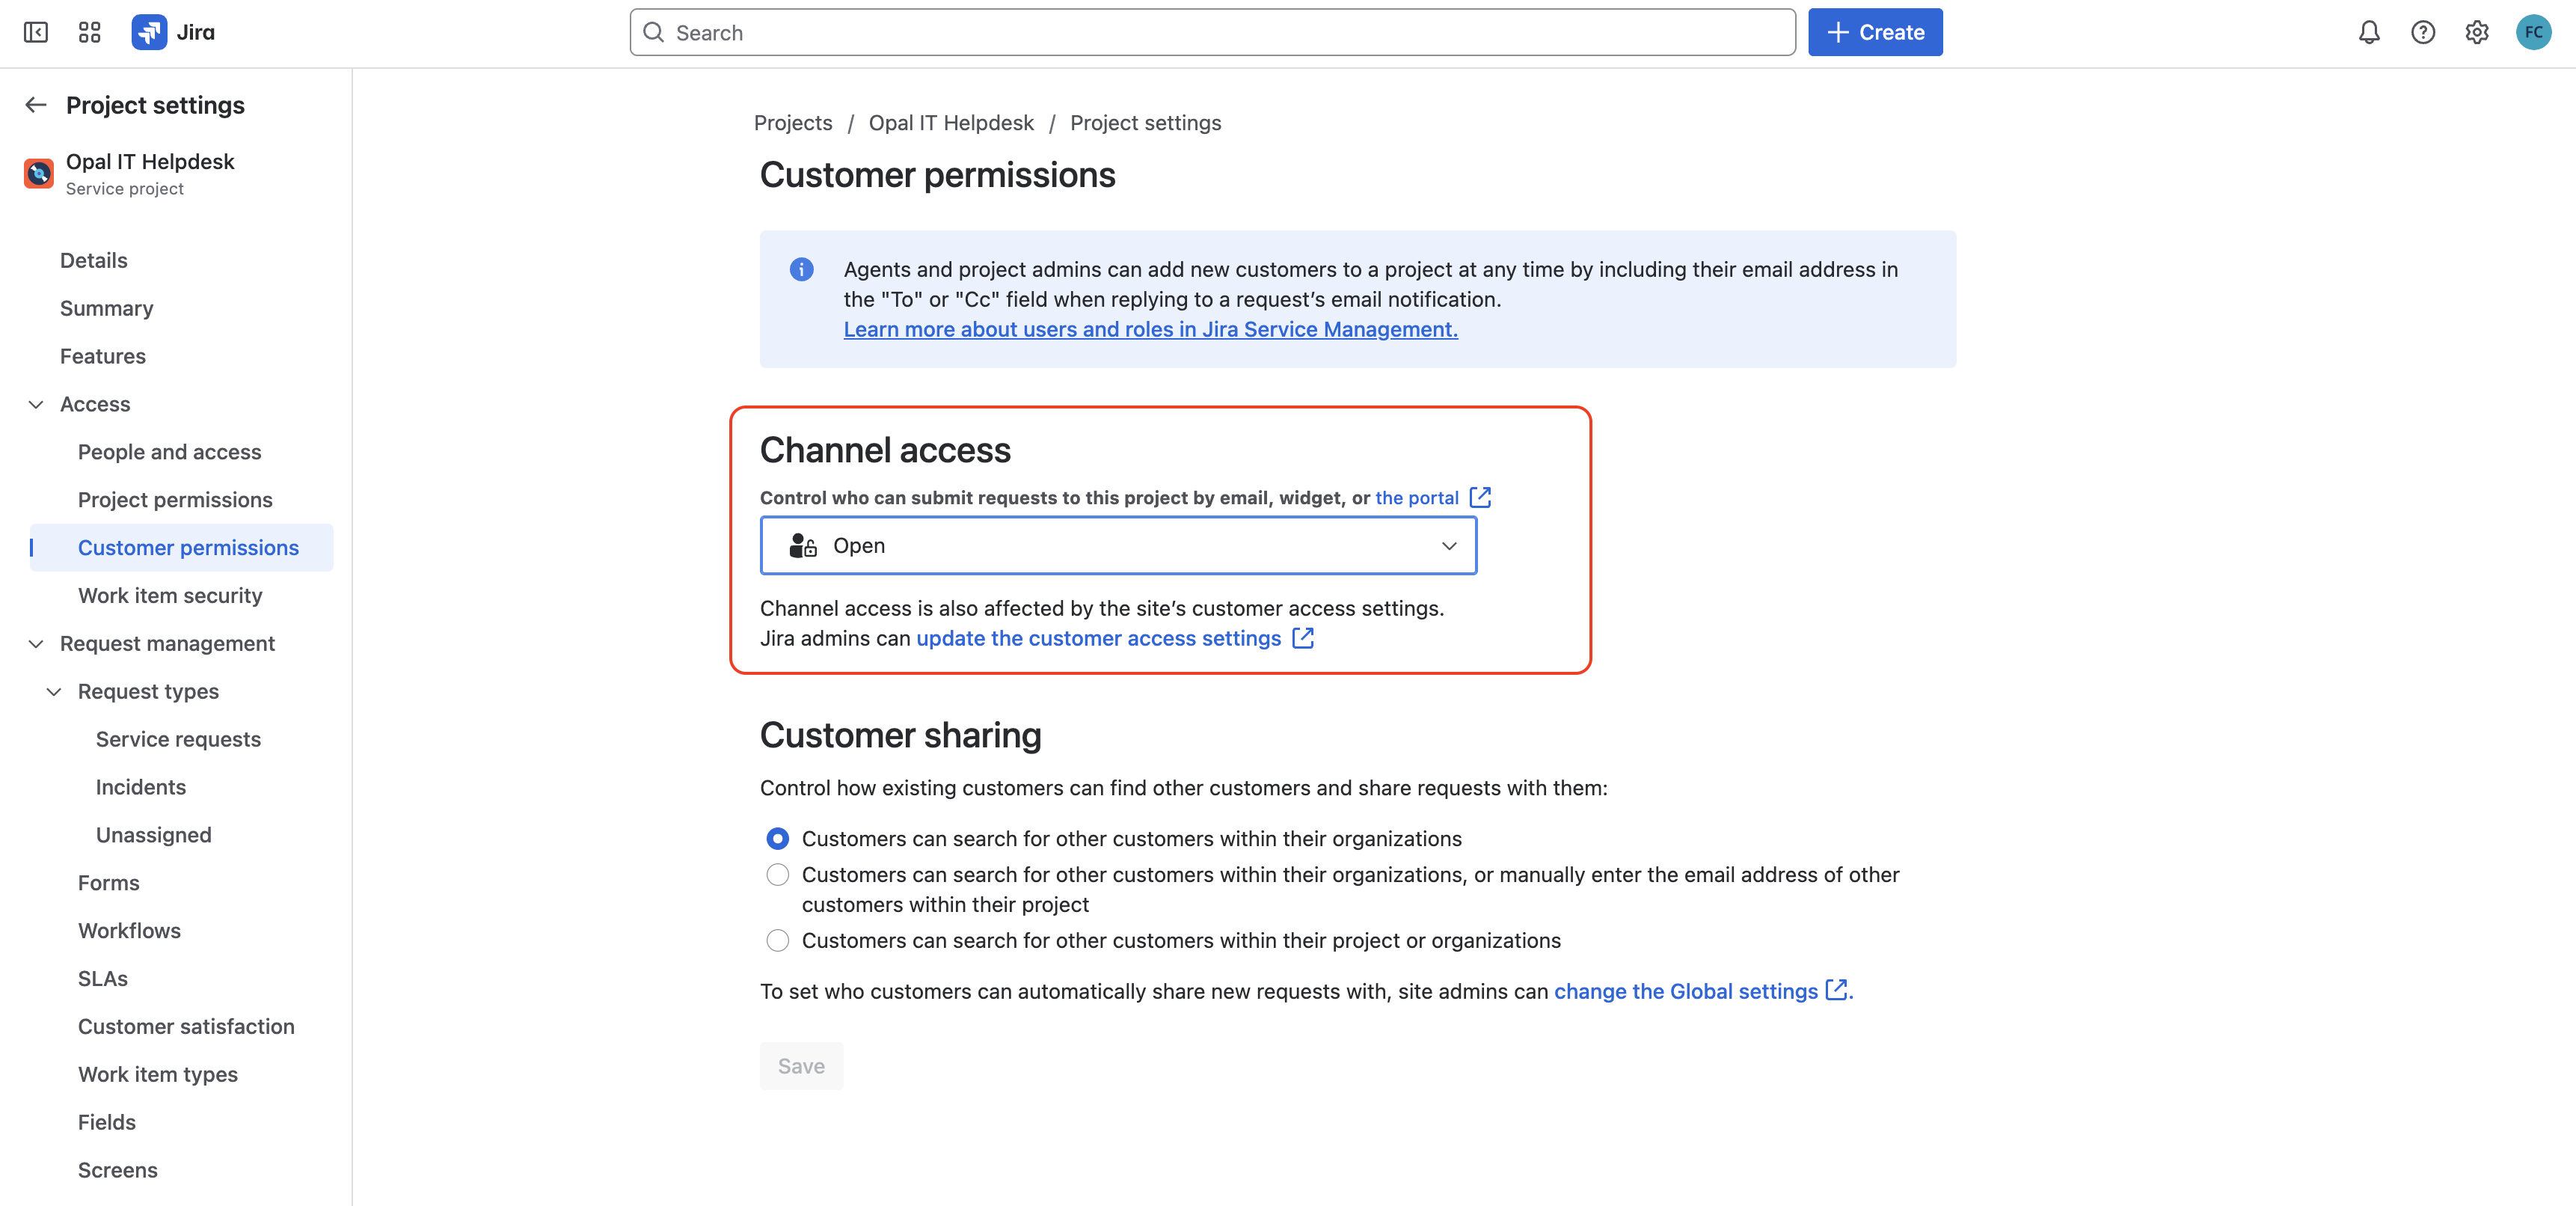Open update the customer access settings link
Screen dimensions: 2576x1206
coord(1098,638)
